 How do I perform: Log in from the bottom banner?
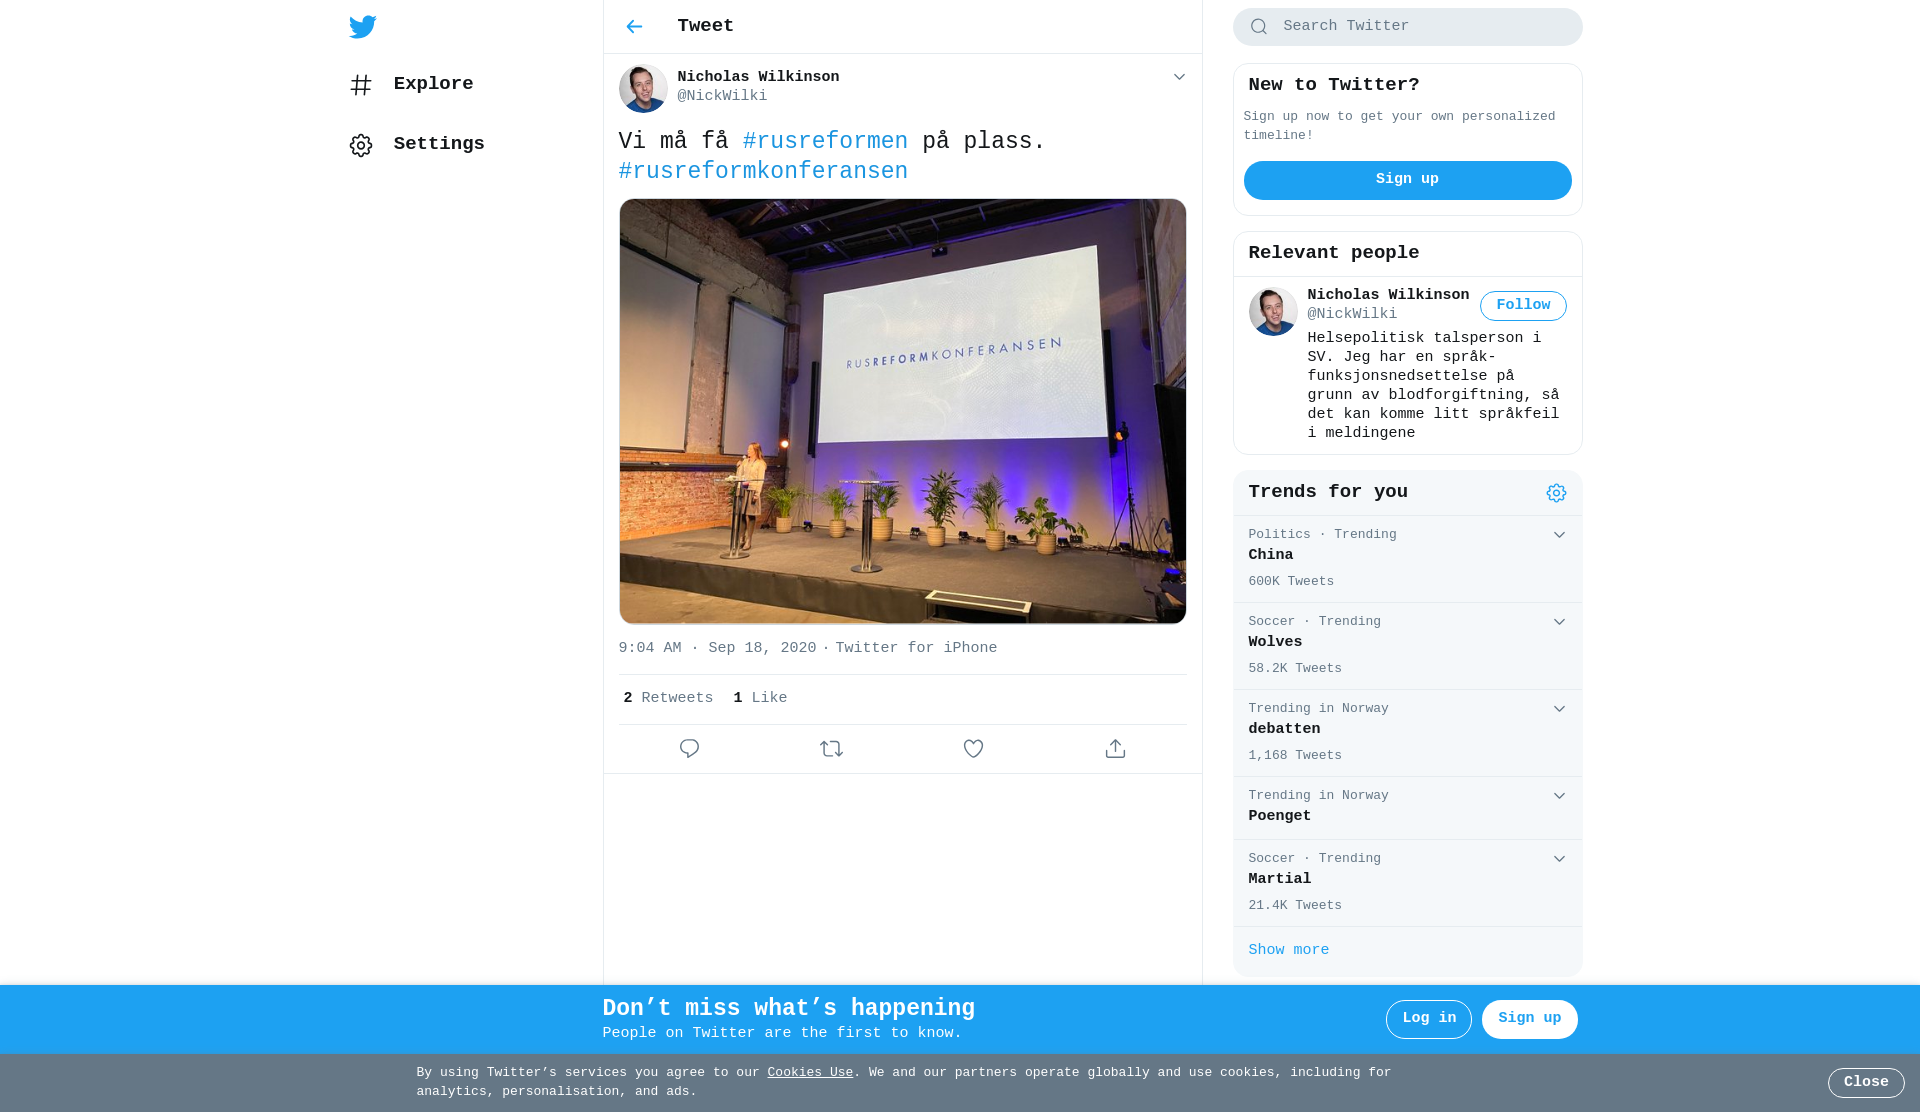1428,1019
